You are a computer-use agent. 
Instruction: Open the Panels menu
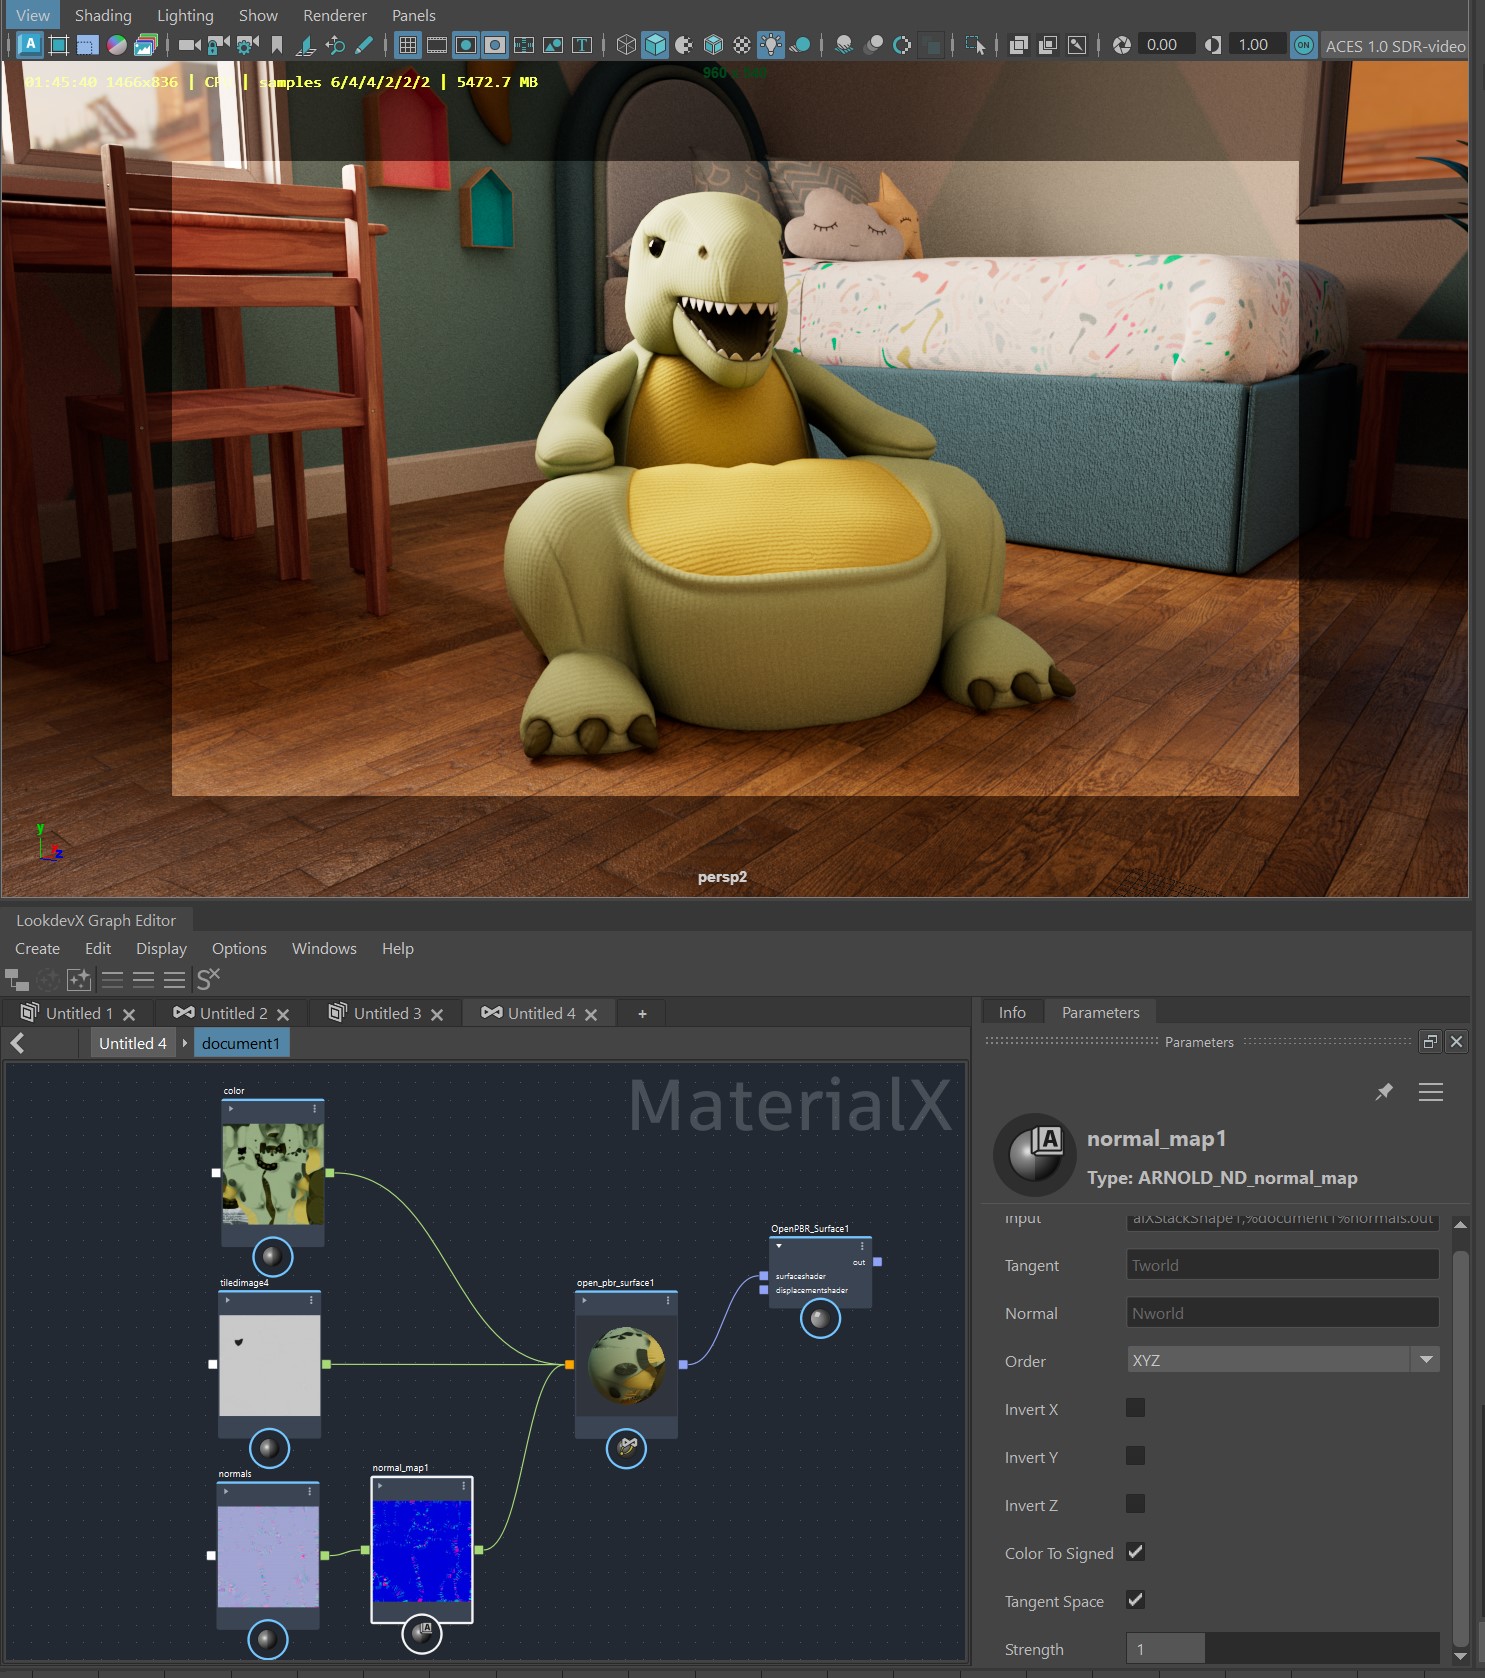click(x=414, y=15)
